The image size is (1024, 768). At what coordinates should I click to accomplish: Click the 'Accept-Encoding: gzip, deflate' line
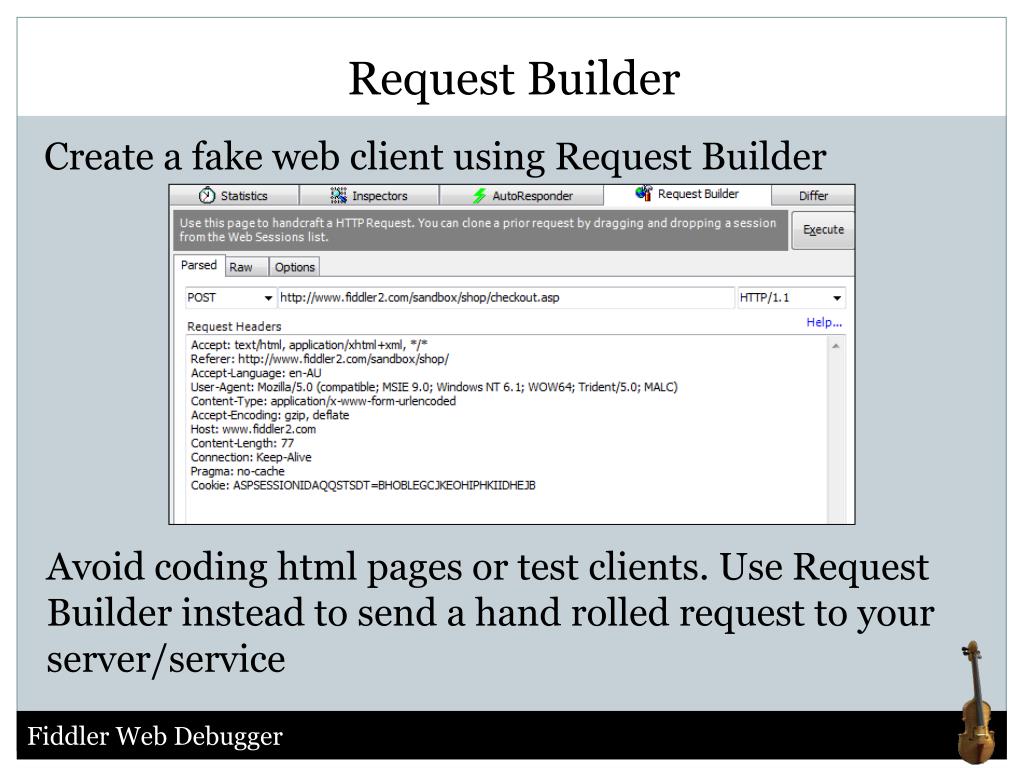pos(270,415)
